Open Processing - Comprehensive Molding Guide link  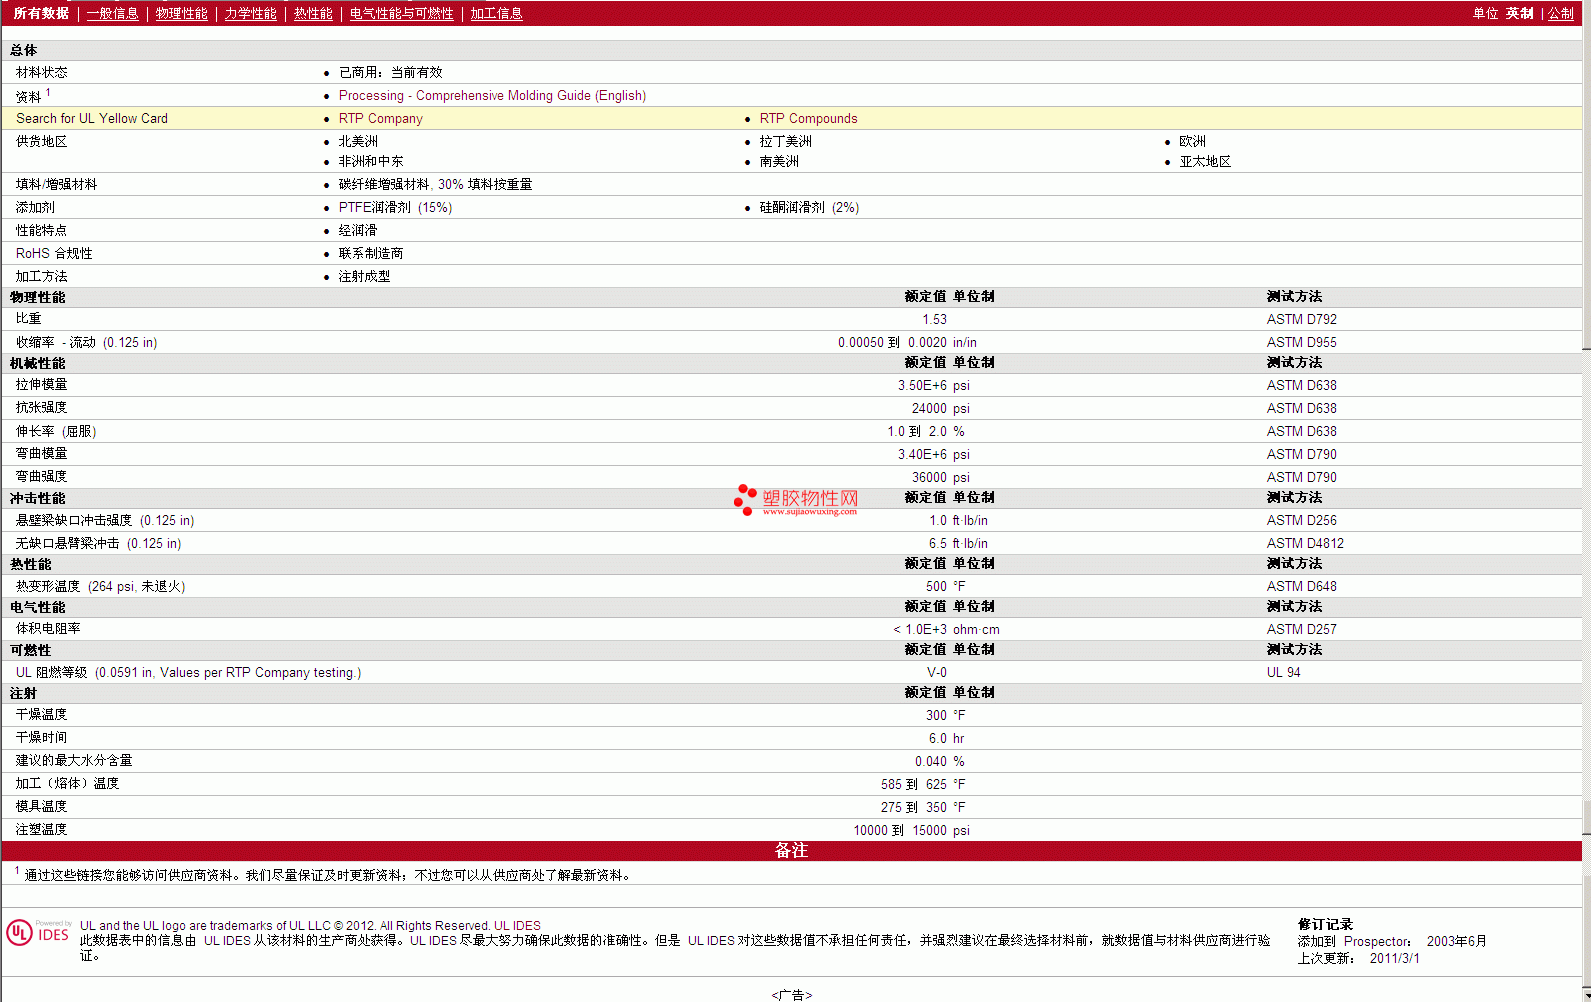492,95
